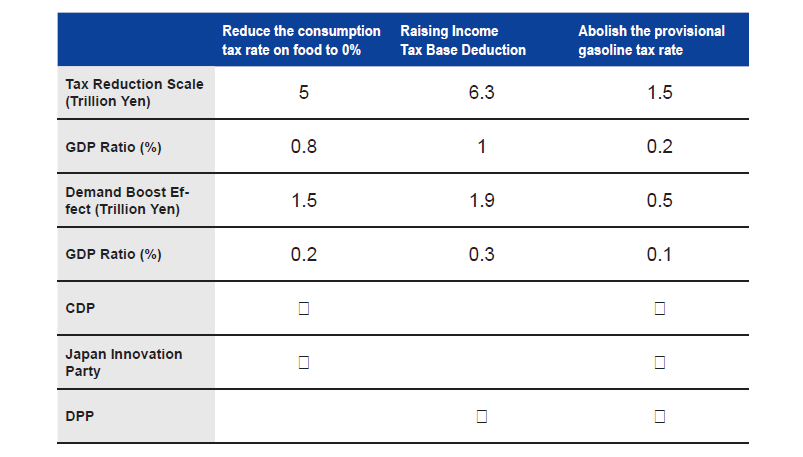Screen dimensions: 803x457
Task: Tick Japan Innovation Party's gasoline tax checkbox
Action: click(x=660, y=363)
